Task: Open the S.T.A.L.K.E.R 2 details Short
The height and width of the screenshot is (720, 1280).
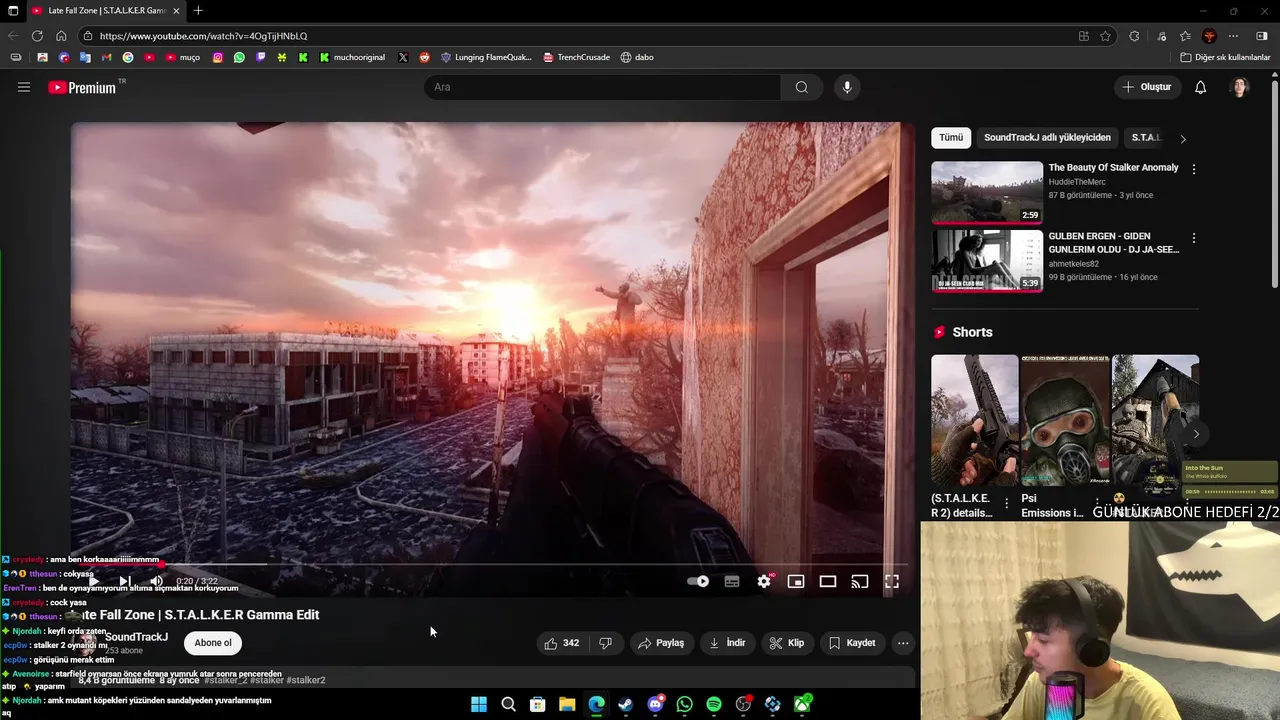Action: (974, 420)
